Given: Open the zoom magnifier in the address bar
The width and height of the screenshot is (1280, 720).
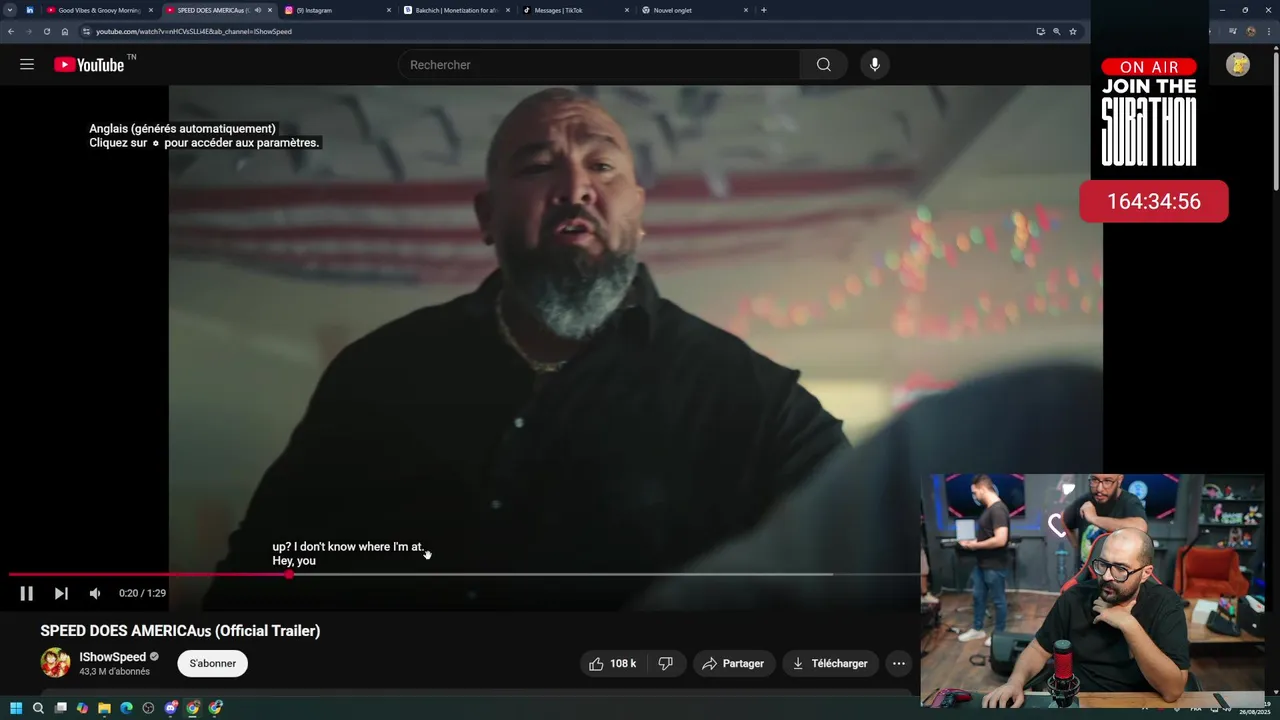Looking at the screenshot, I should pos(1056,31).
